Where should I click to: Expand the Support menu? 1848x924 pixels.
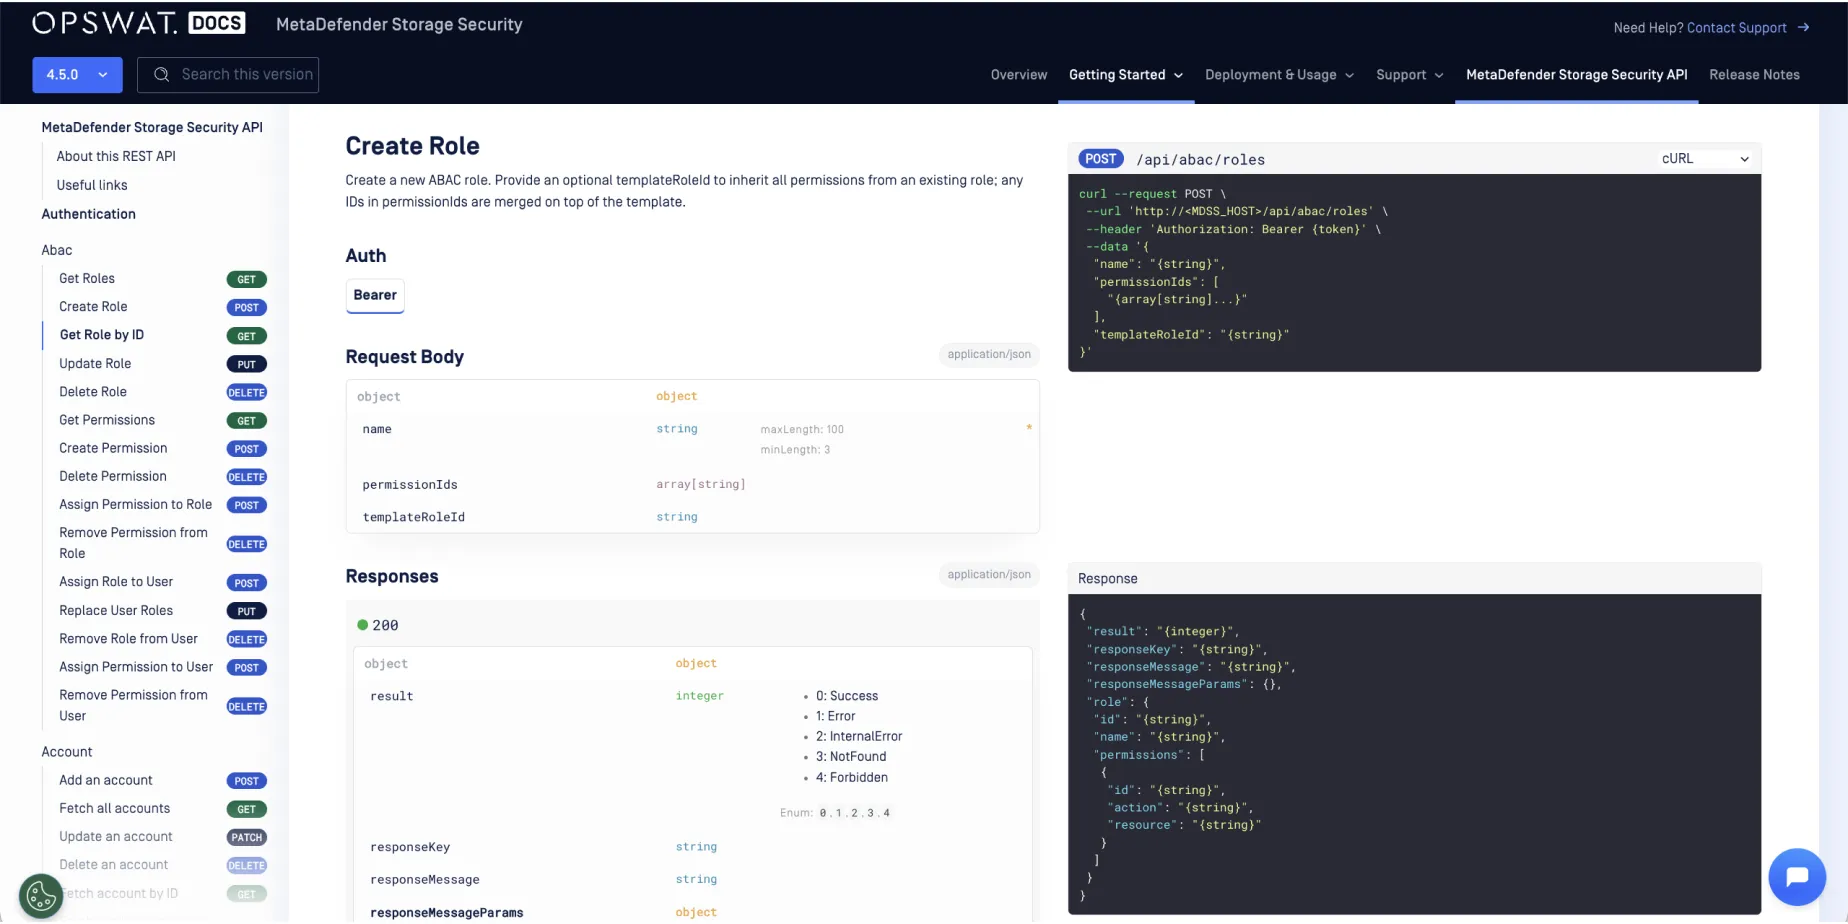(x=1409, y=75)
